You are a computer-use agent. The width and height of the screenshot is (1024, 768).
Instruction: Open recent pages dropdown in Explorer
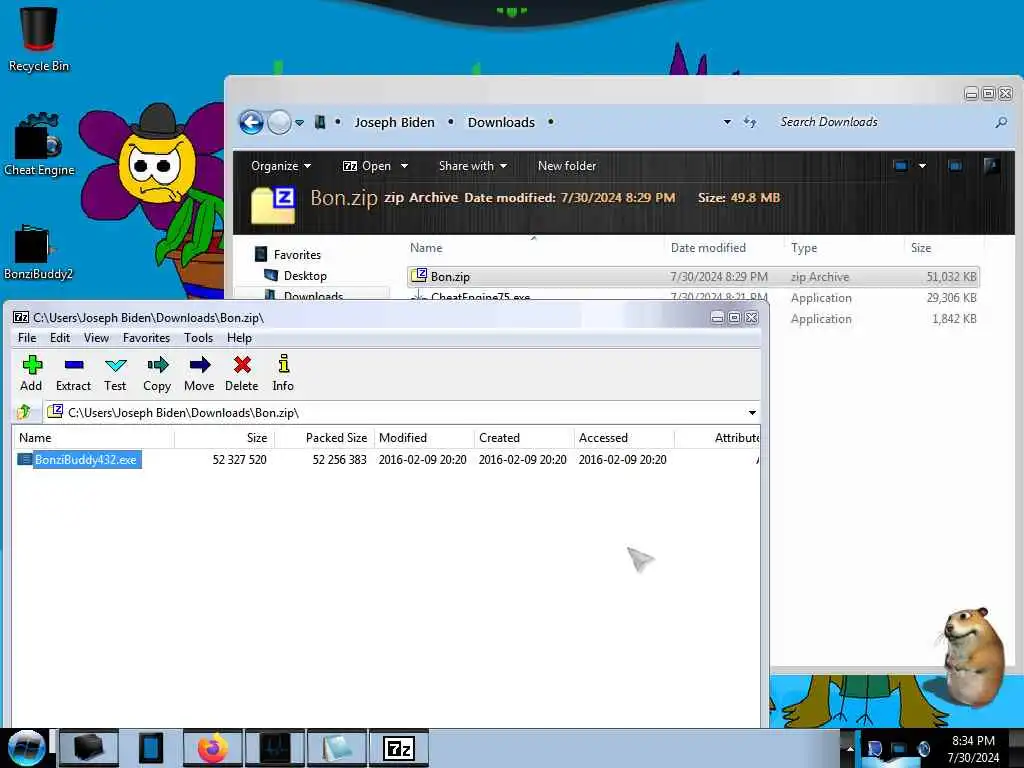point(299,122)
